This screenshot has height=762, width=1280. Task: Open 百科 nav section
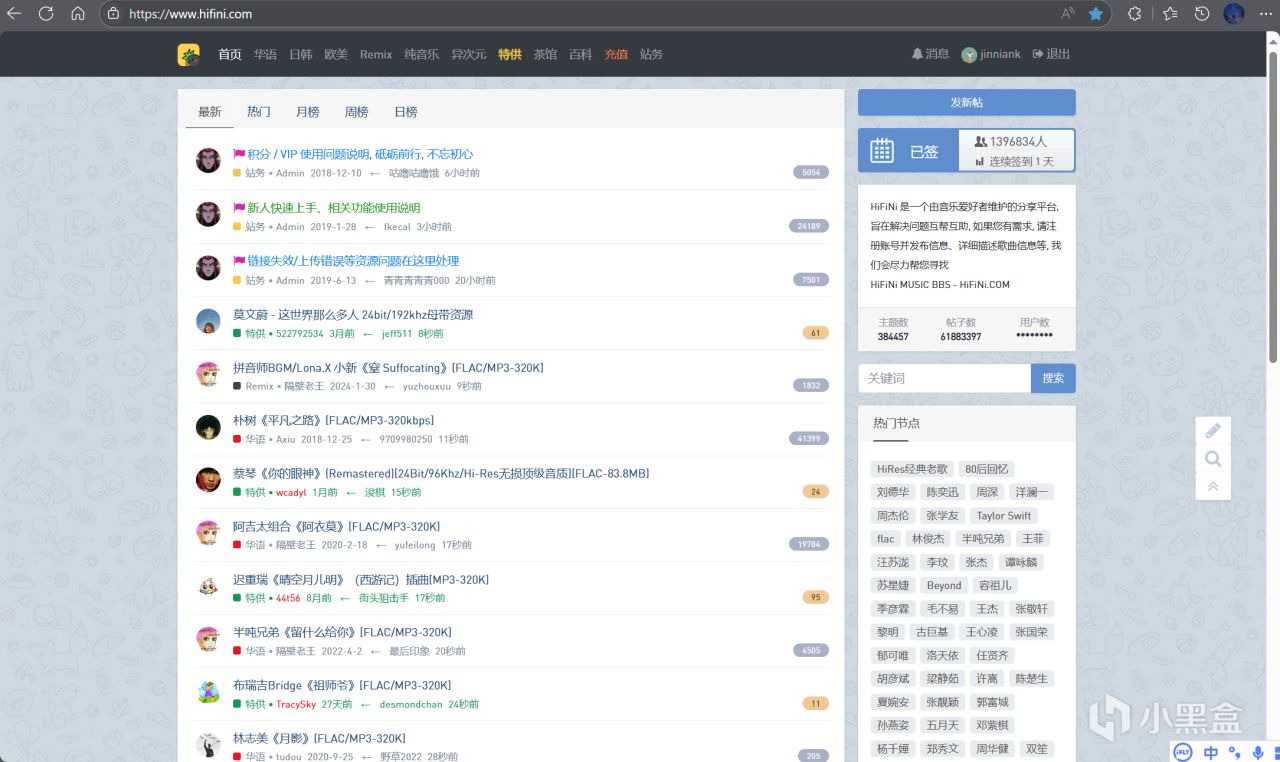[580, 54]
